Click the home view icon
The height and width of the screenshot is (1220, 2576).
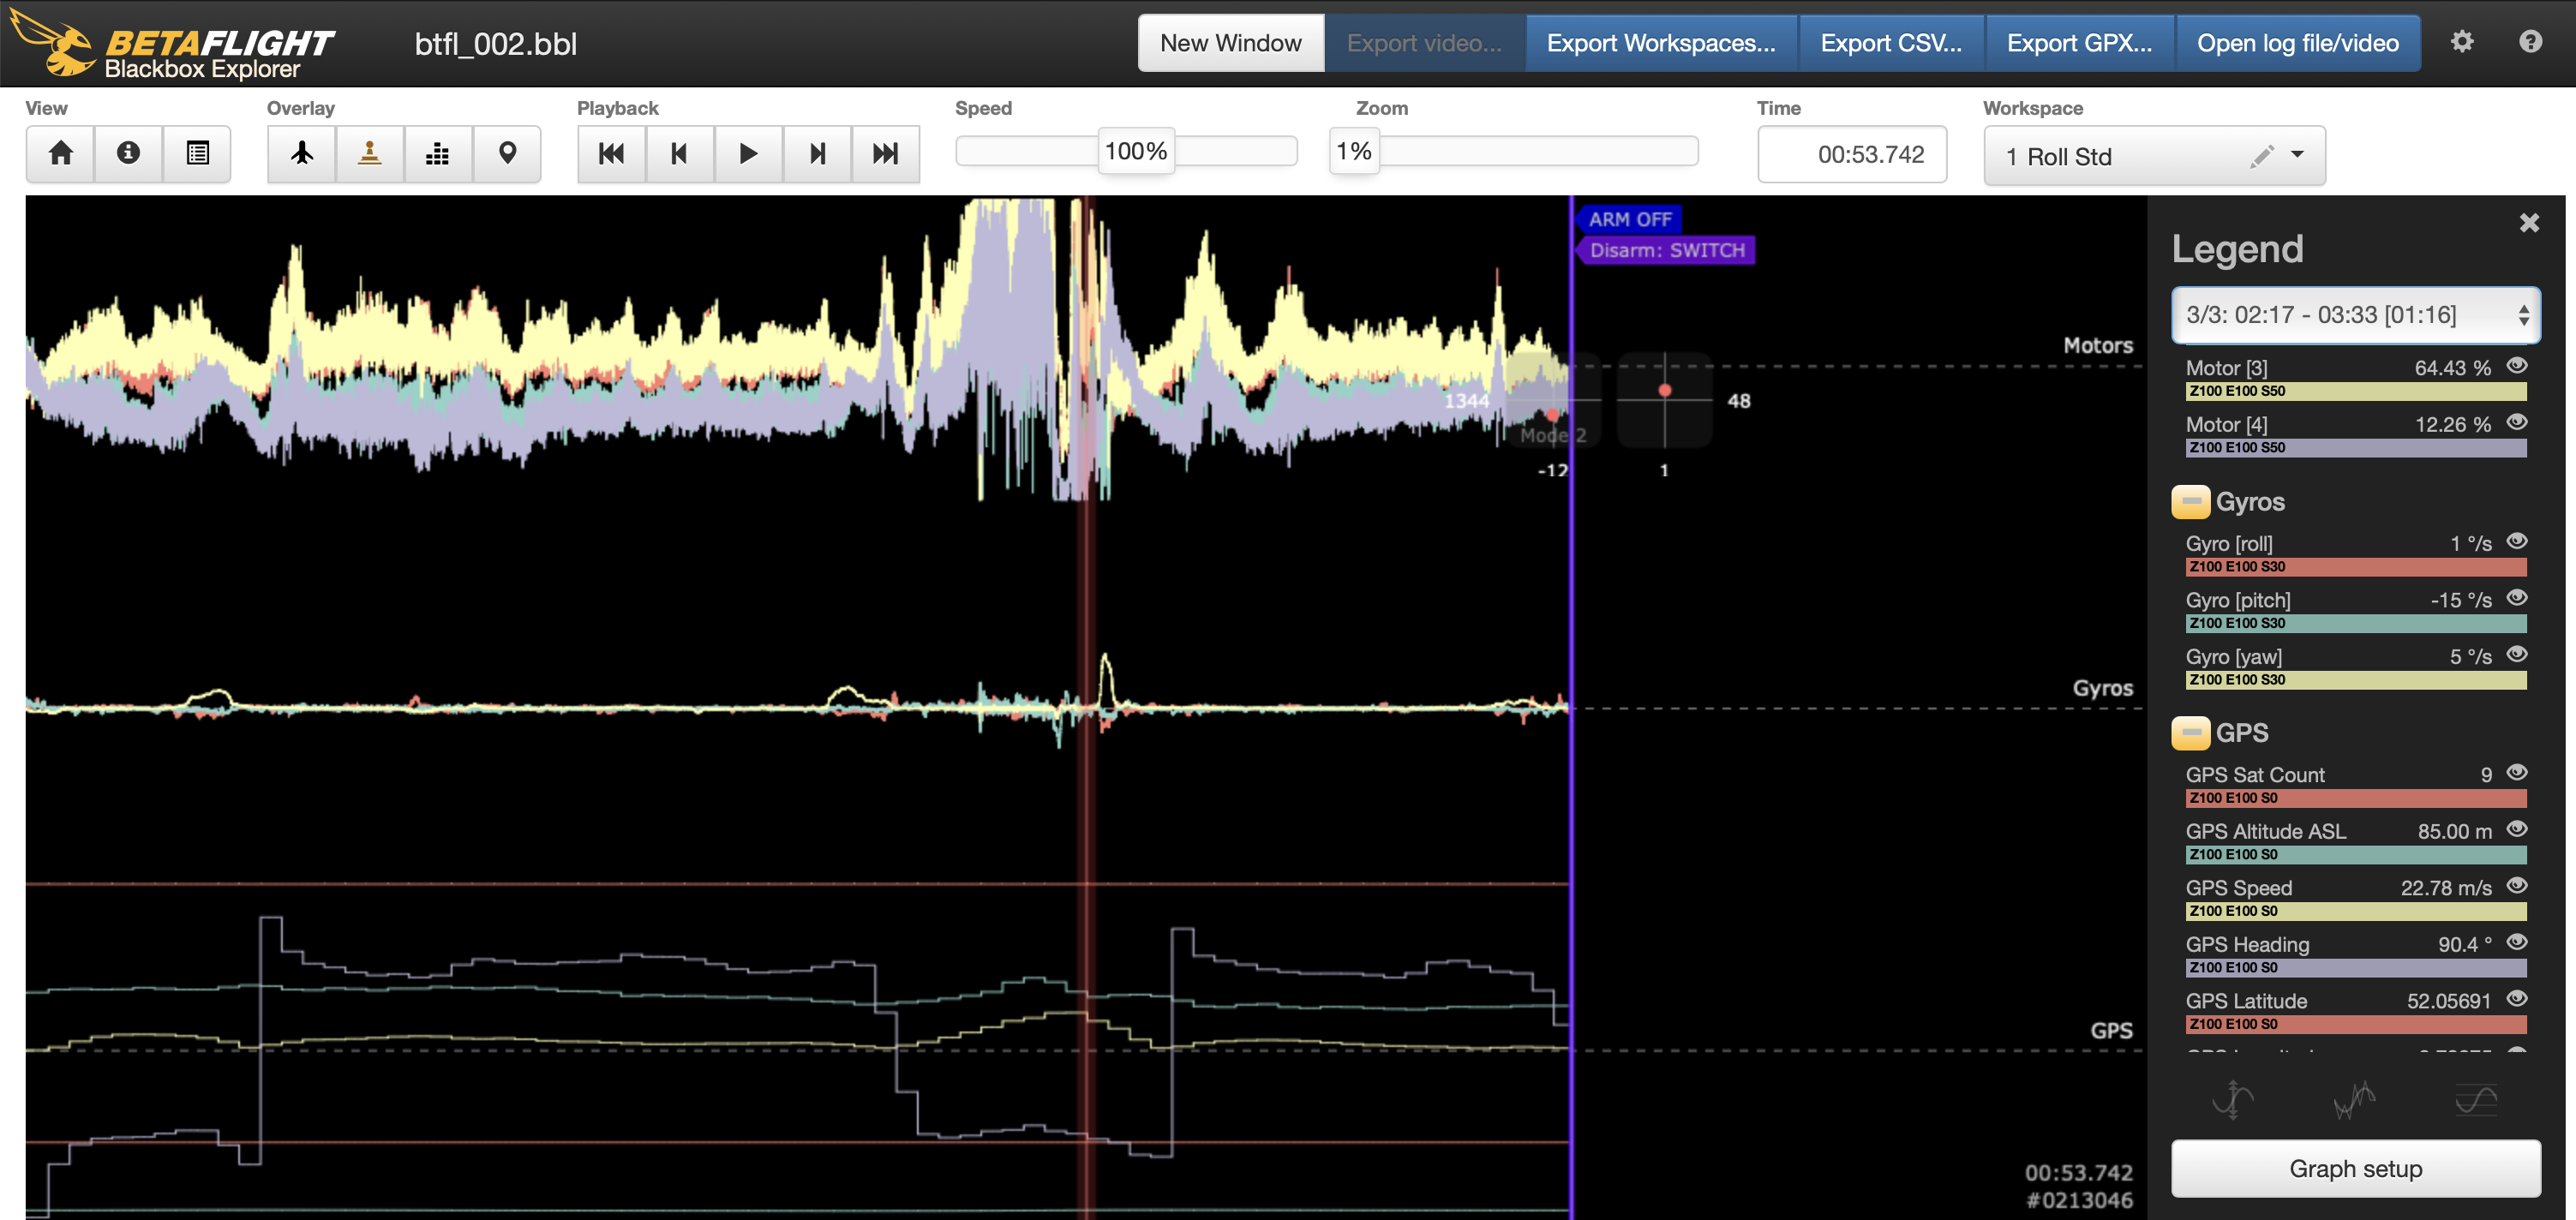60,153
